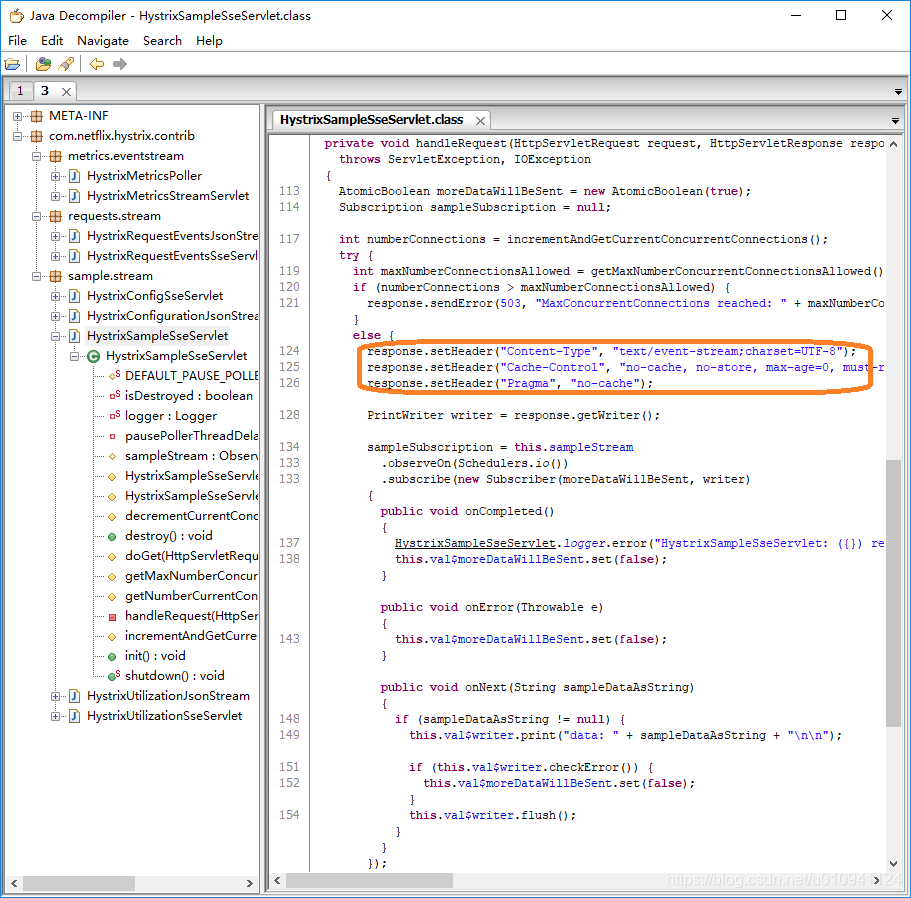Click the sample.stream package icon
Screen dimensions: 911x898
55,276
